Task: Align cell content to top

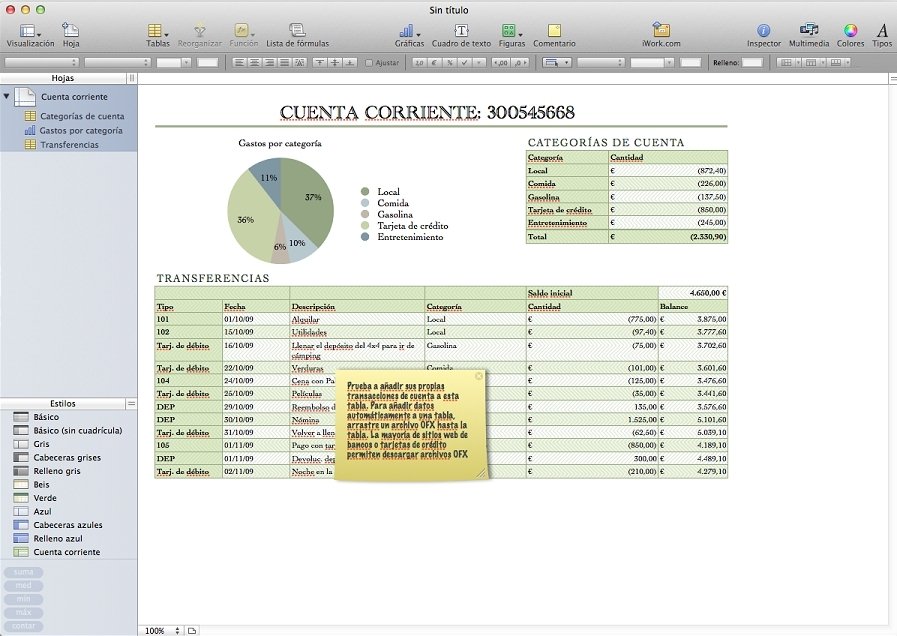Action: [x=320, y=62]
